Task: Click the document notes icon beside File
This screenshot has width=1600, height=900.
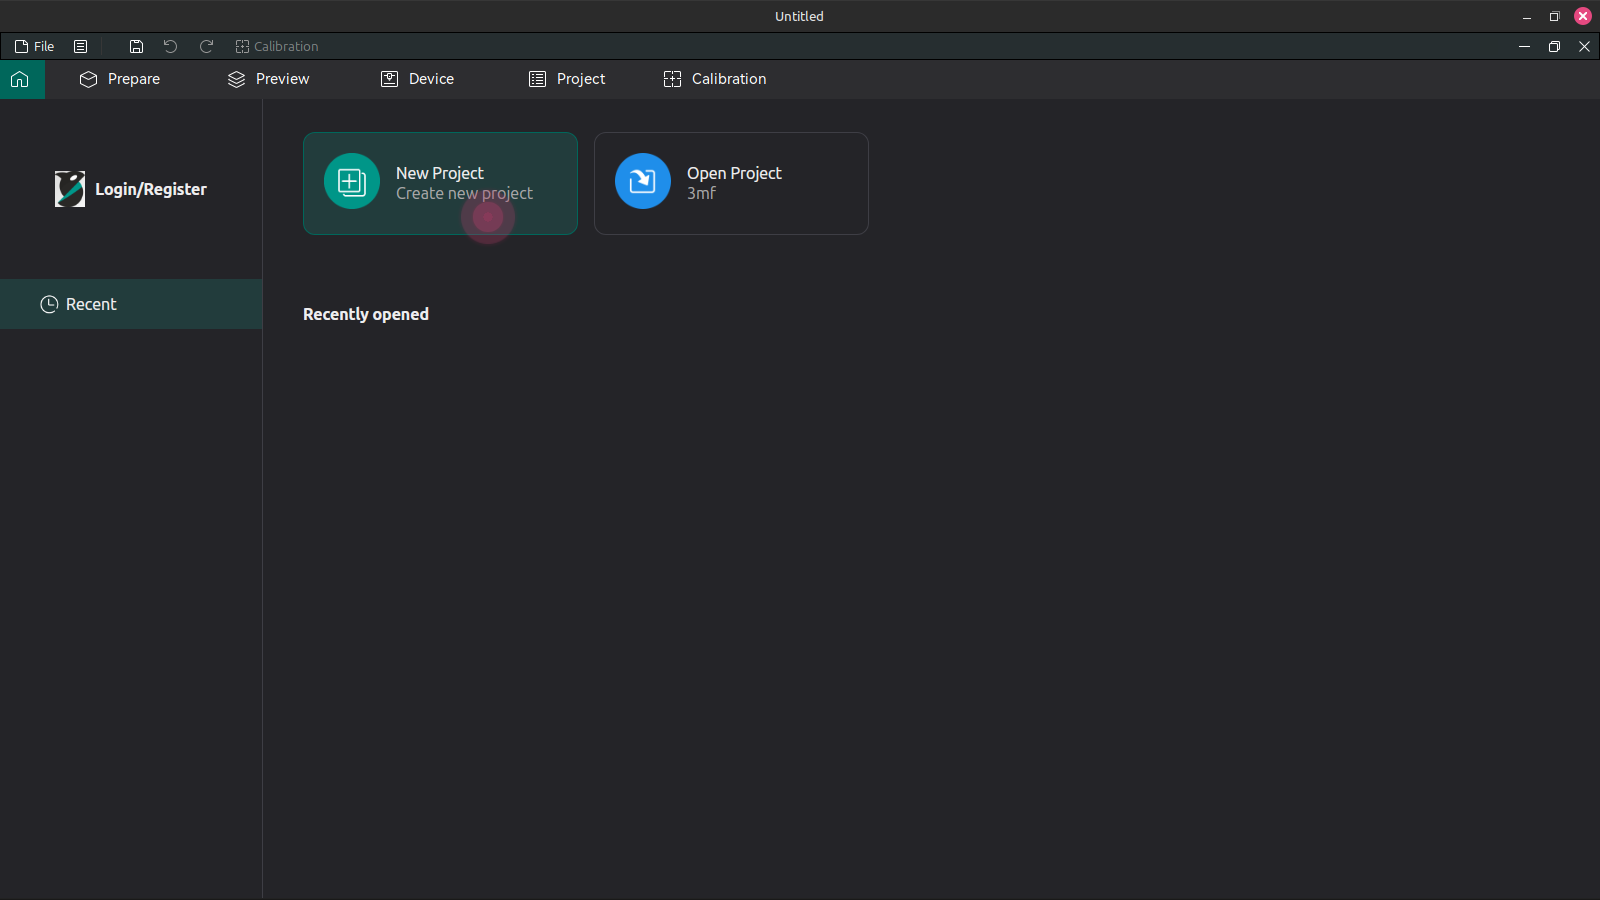Action: [81, 46]
